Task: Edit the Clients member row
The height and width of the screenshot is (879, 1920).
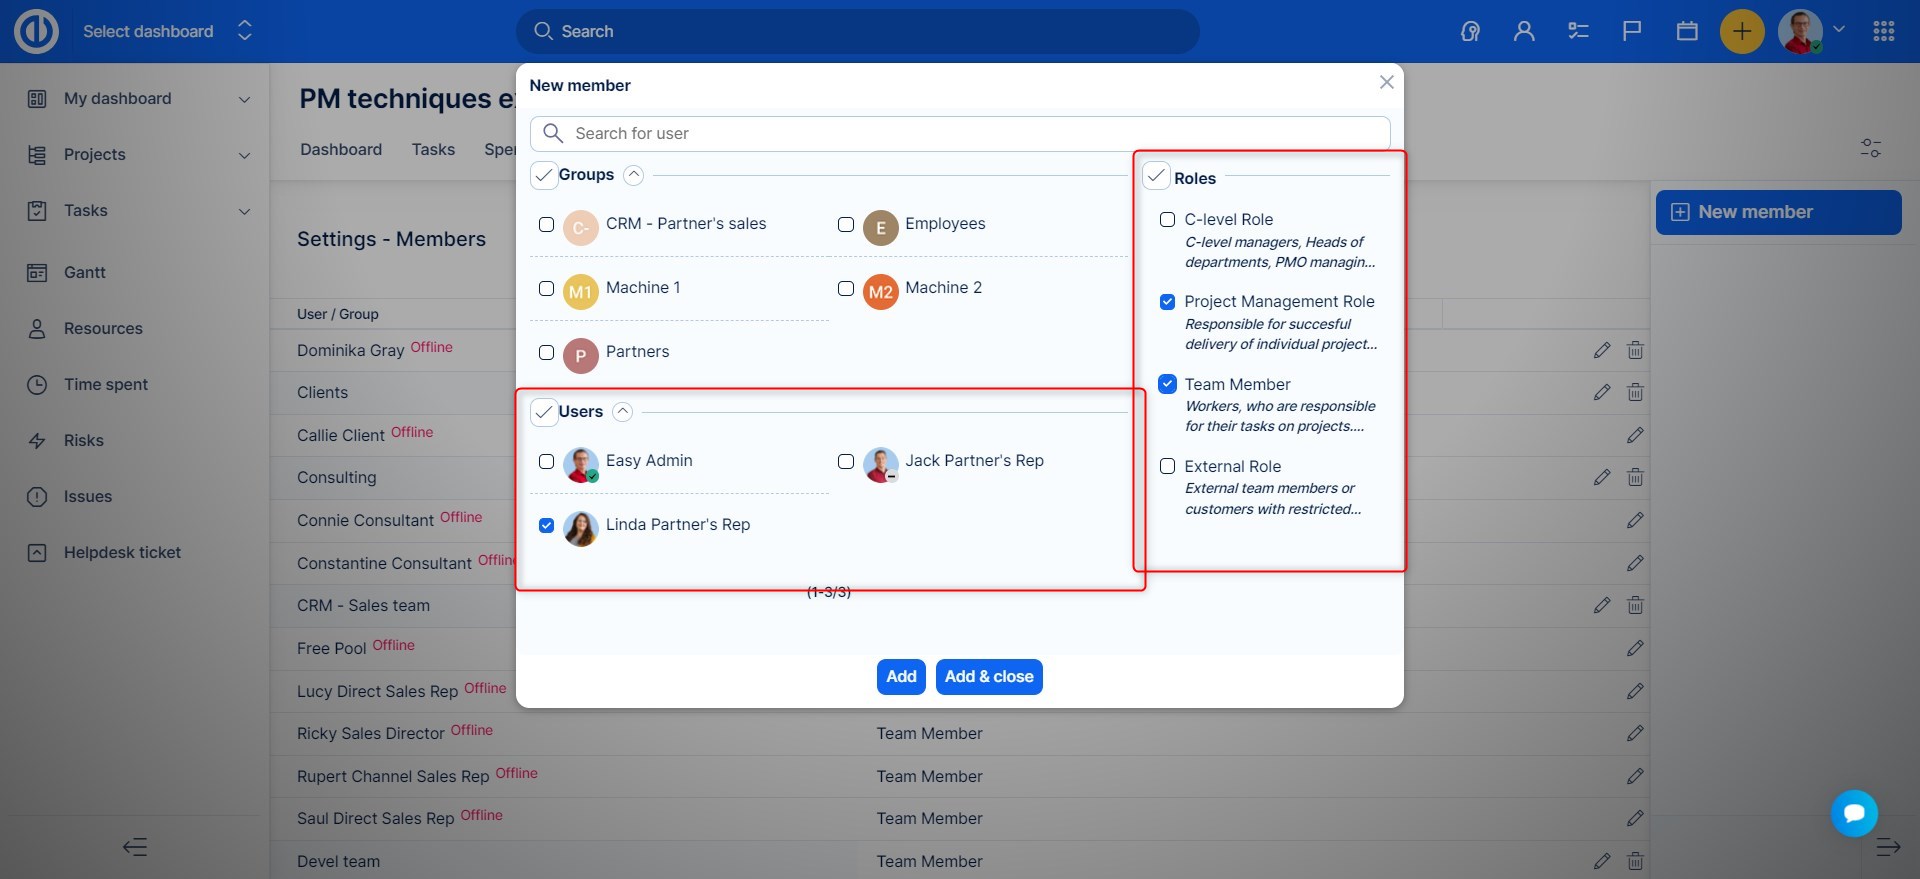Action: [x=1602, y=392]
